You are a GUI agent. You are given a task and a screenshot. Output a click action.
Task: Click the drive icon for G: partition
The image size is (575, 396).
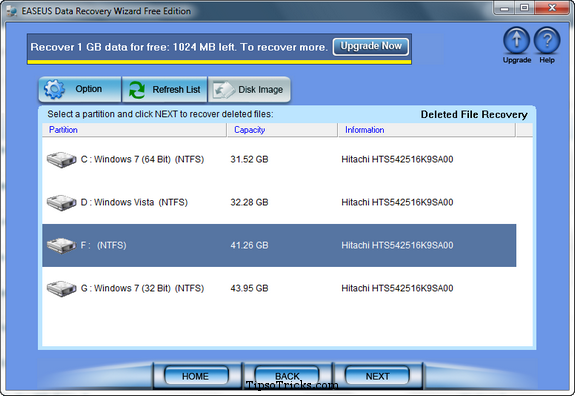[62, 288]
